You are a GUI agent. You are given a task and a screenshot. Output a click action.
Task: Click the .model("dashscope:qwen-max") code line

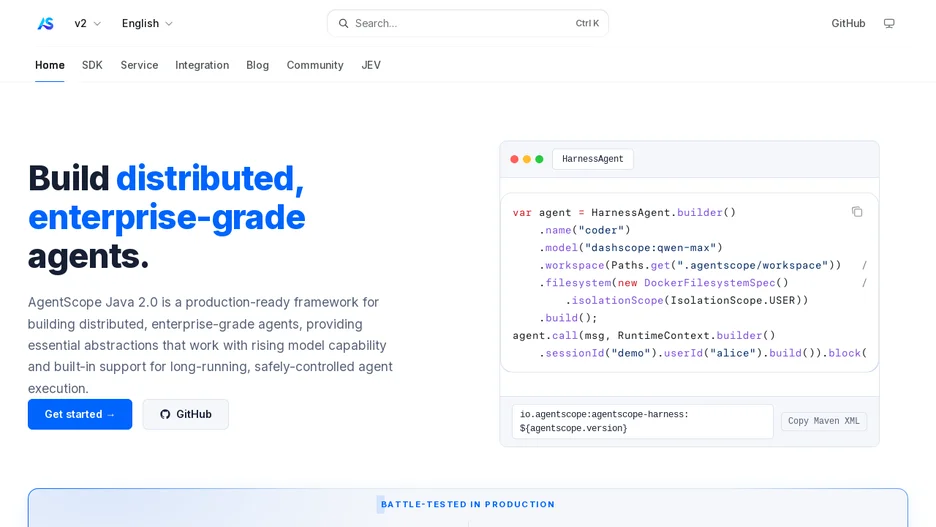coord(631,247)
